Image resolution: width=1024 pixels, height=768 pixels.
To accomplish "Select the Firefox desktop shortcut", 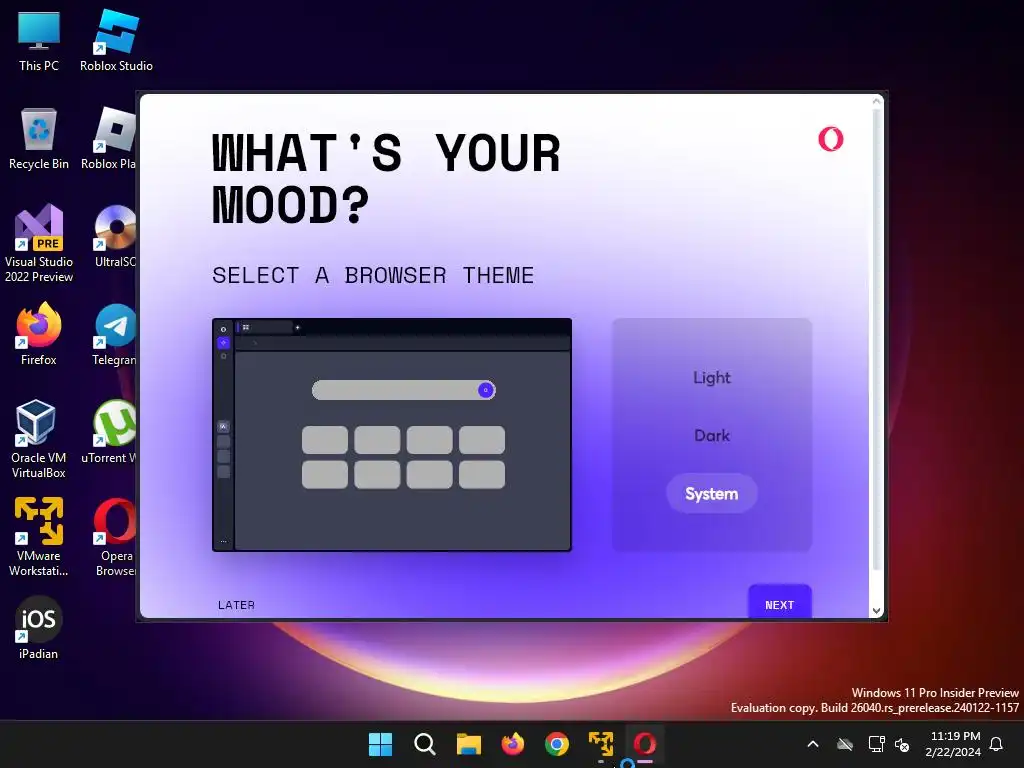I will pyautogui.click(x=39, y=334).
